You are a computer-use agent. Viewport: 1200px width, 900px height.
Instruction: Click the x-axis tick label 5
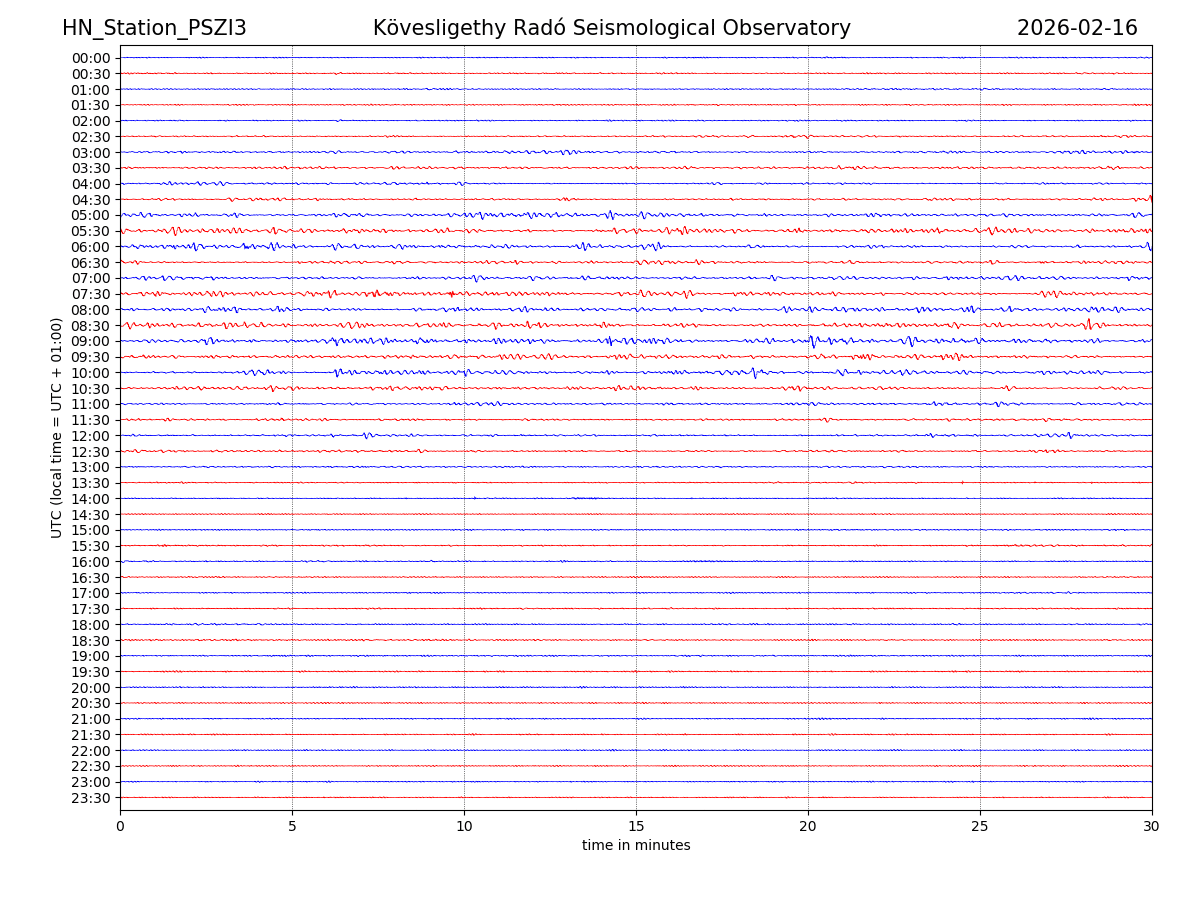[x=292, y=827]
